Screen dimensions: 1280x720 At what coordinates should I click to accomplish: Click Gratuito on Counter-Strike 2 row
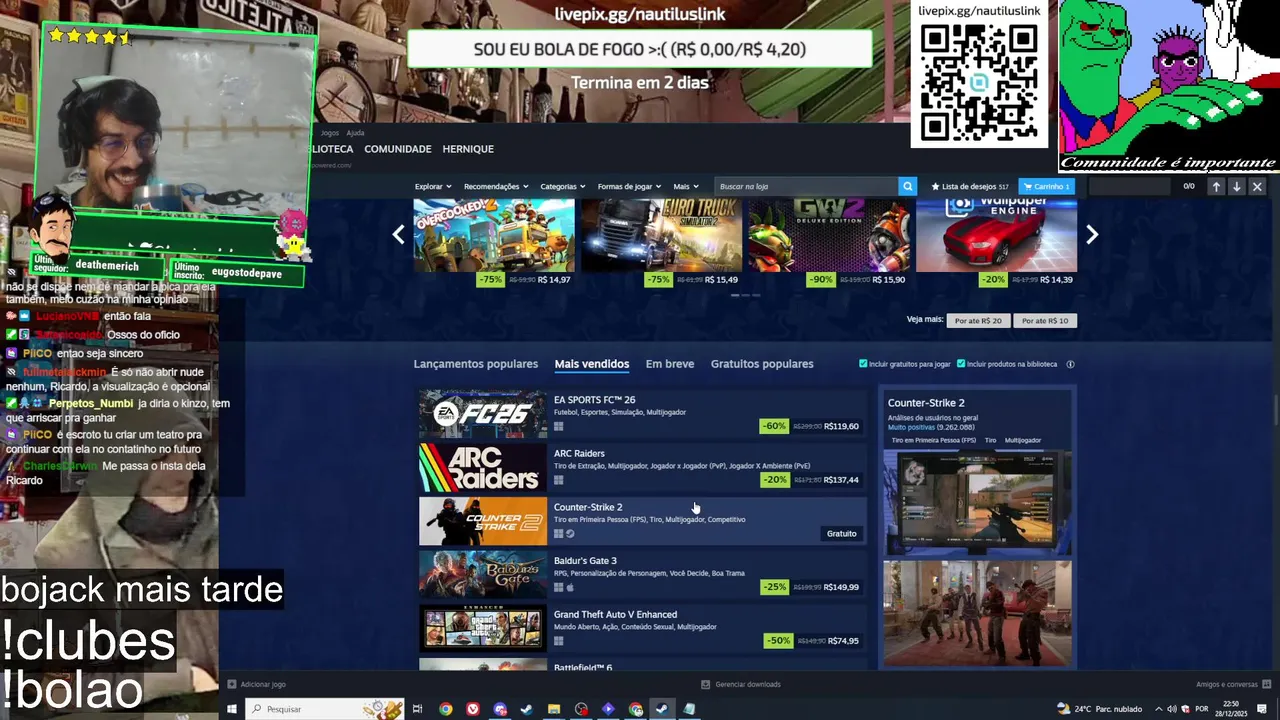coord(841,533)
